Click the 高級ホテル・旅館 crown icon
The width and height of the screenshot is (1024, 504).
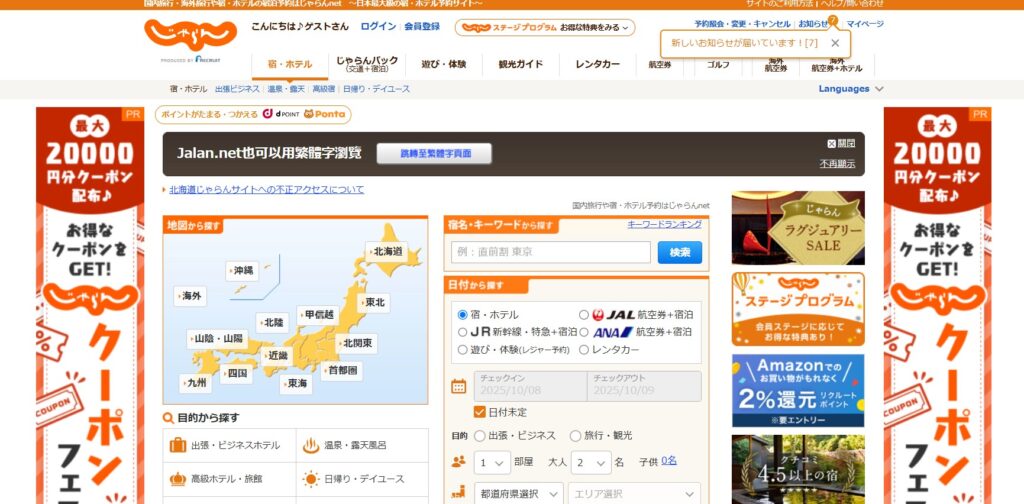(x=178, y=479)
